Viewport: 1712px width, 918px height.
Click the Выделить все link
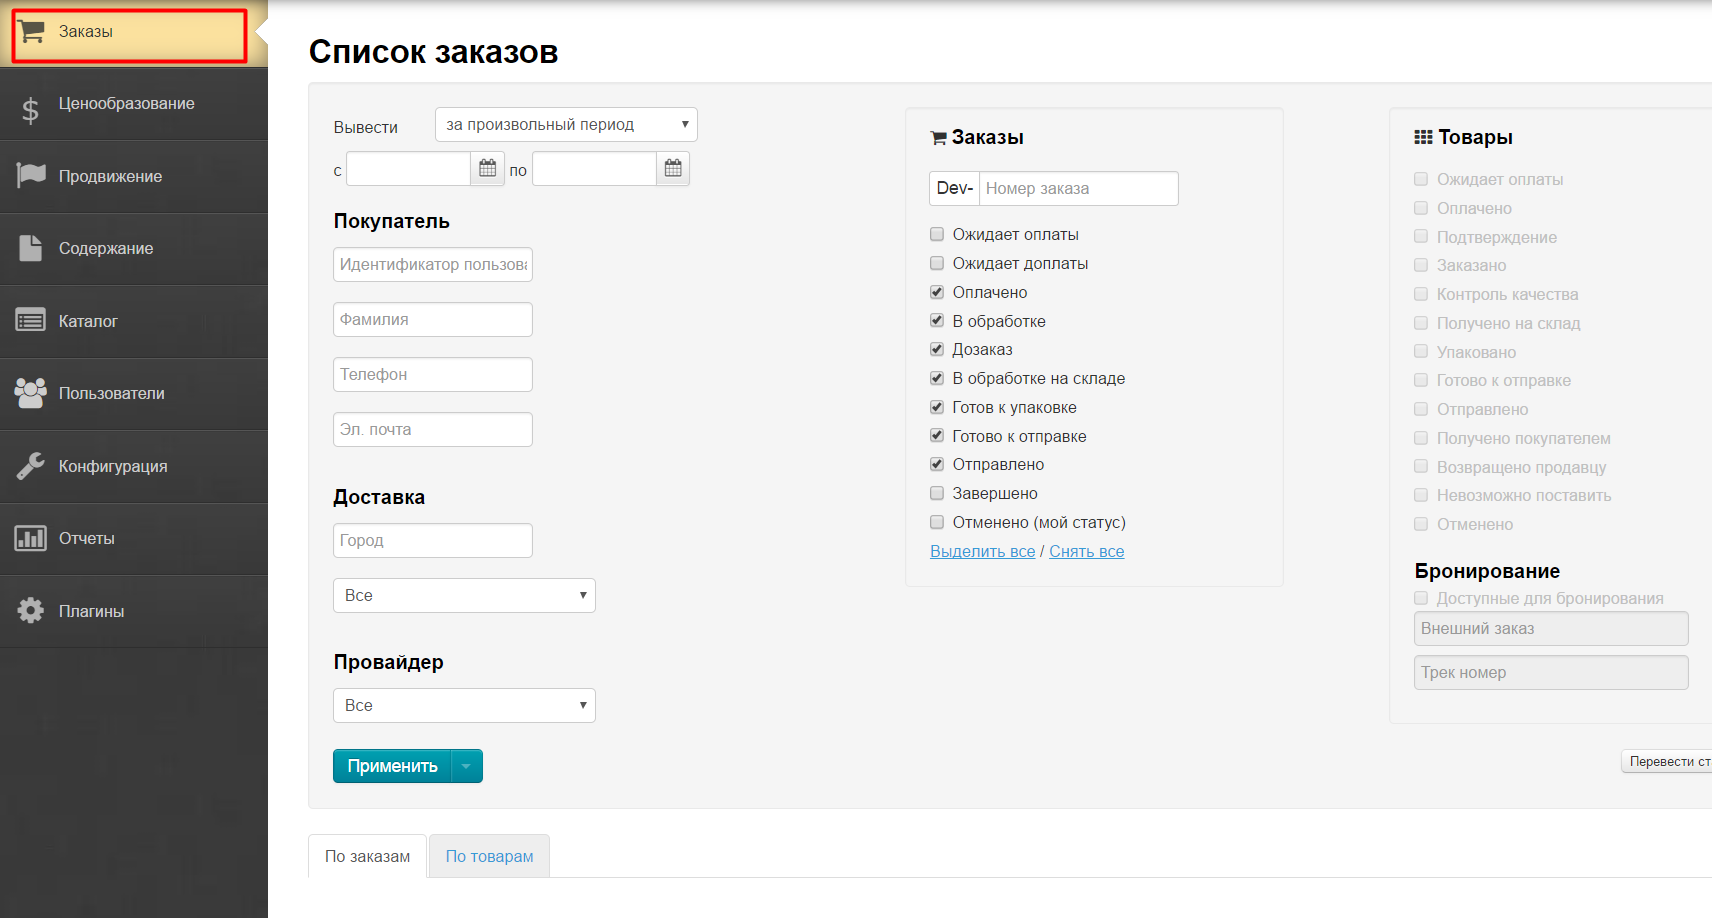(982, 552)
